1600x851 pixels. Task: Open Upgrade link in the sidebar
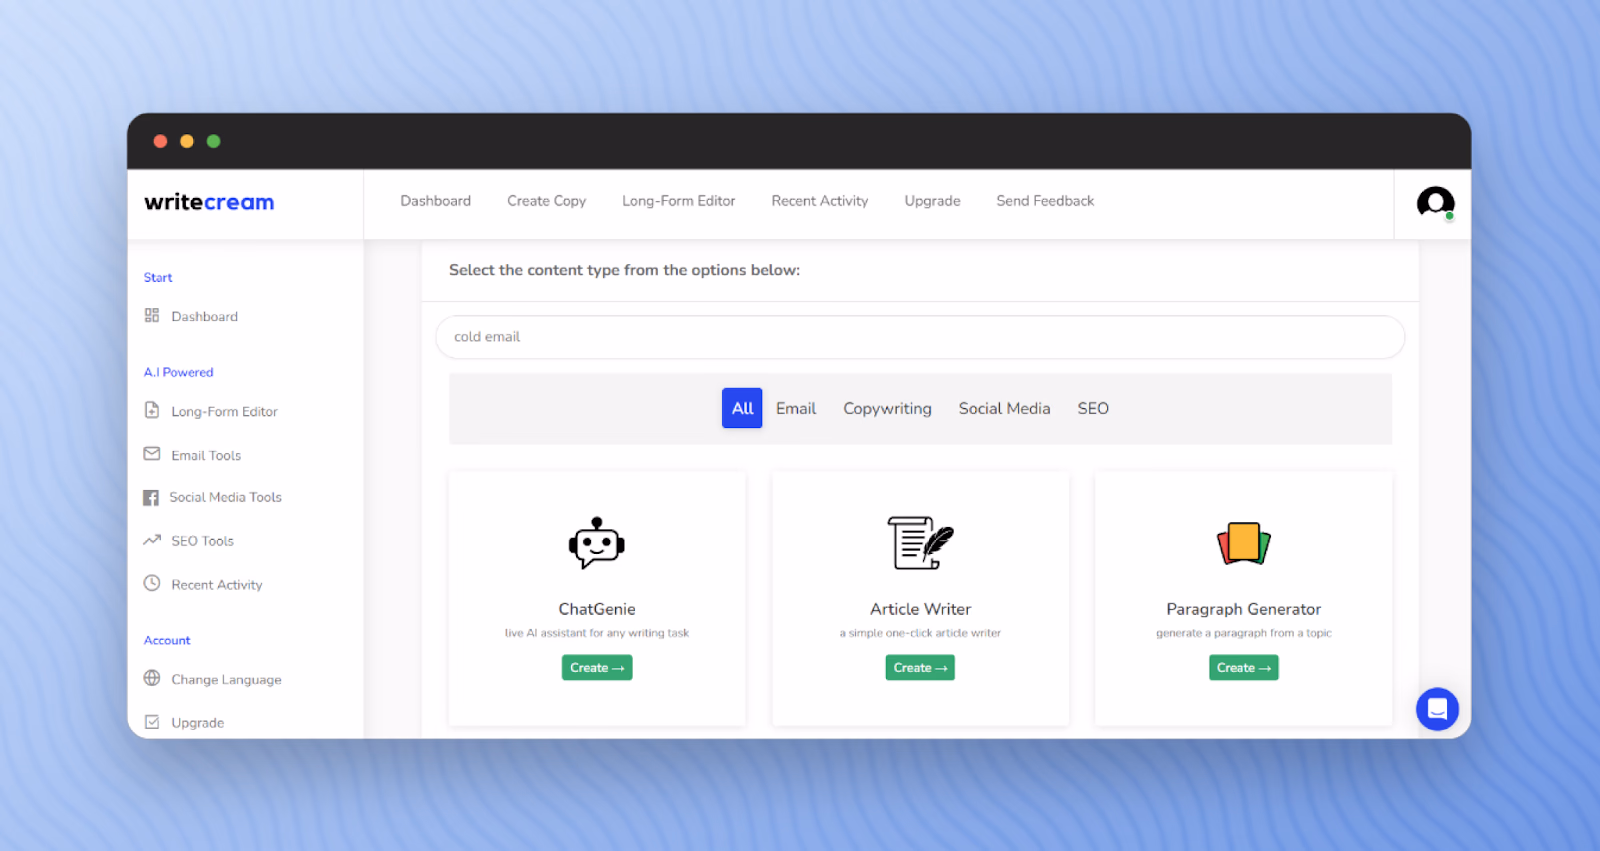(x=197, y=722)
